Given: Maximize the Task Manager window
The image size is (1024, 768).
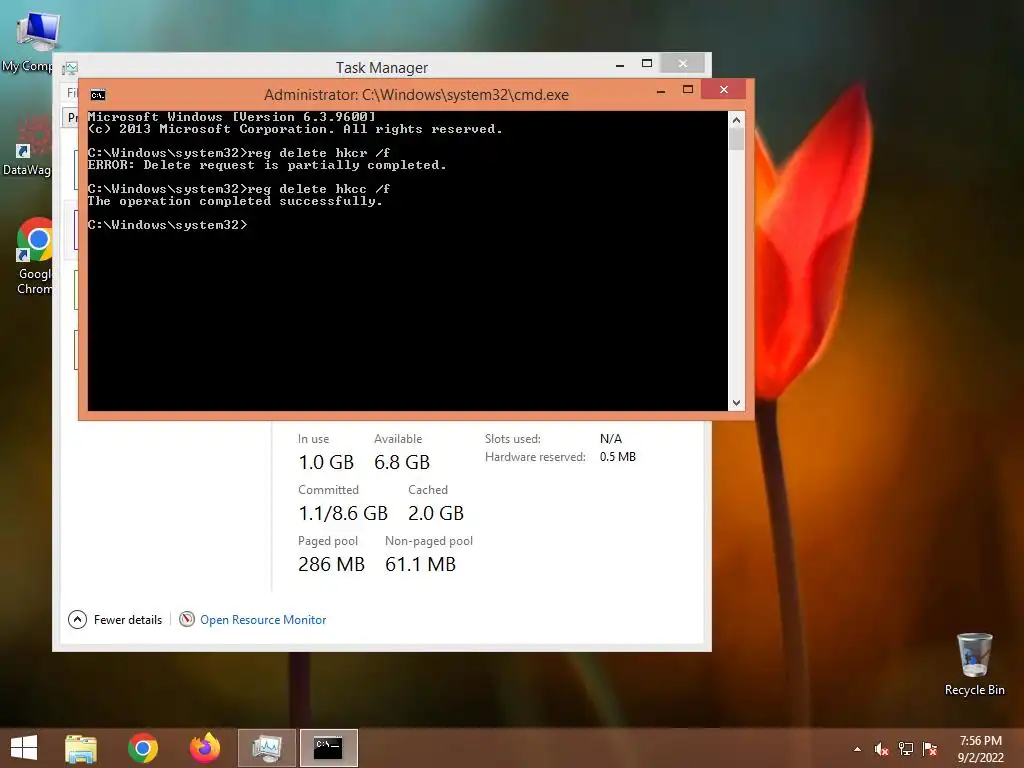Looking at the screenshot, I should (647, 63).
